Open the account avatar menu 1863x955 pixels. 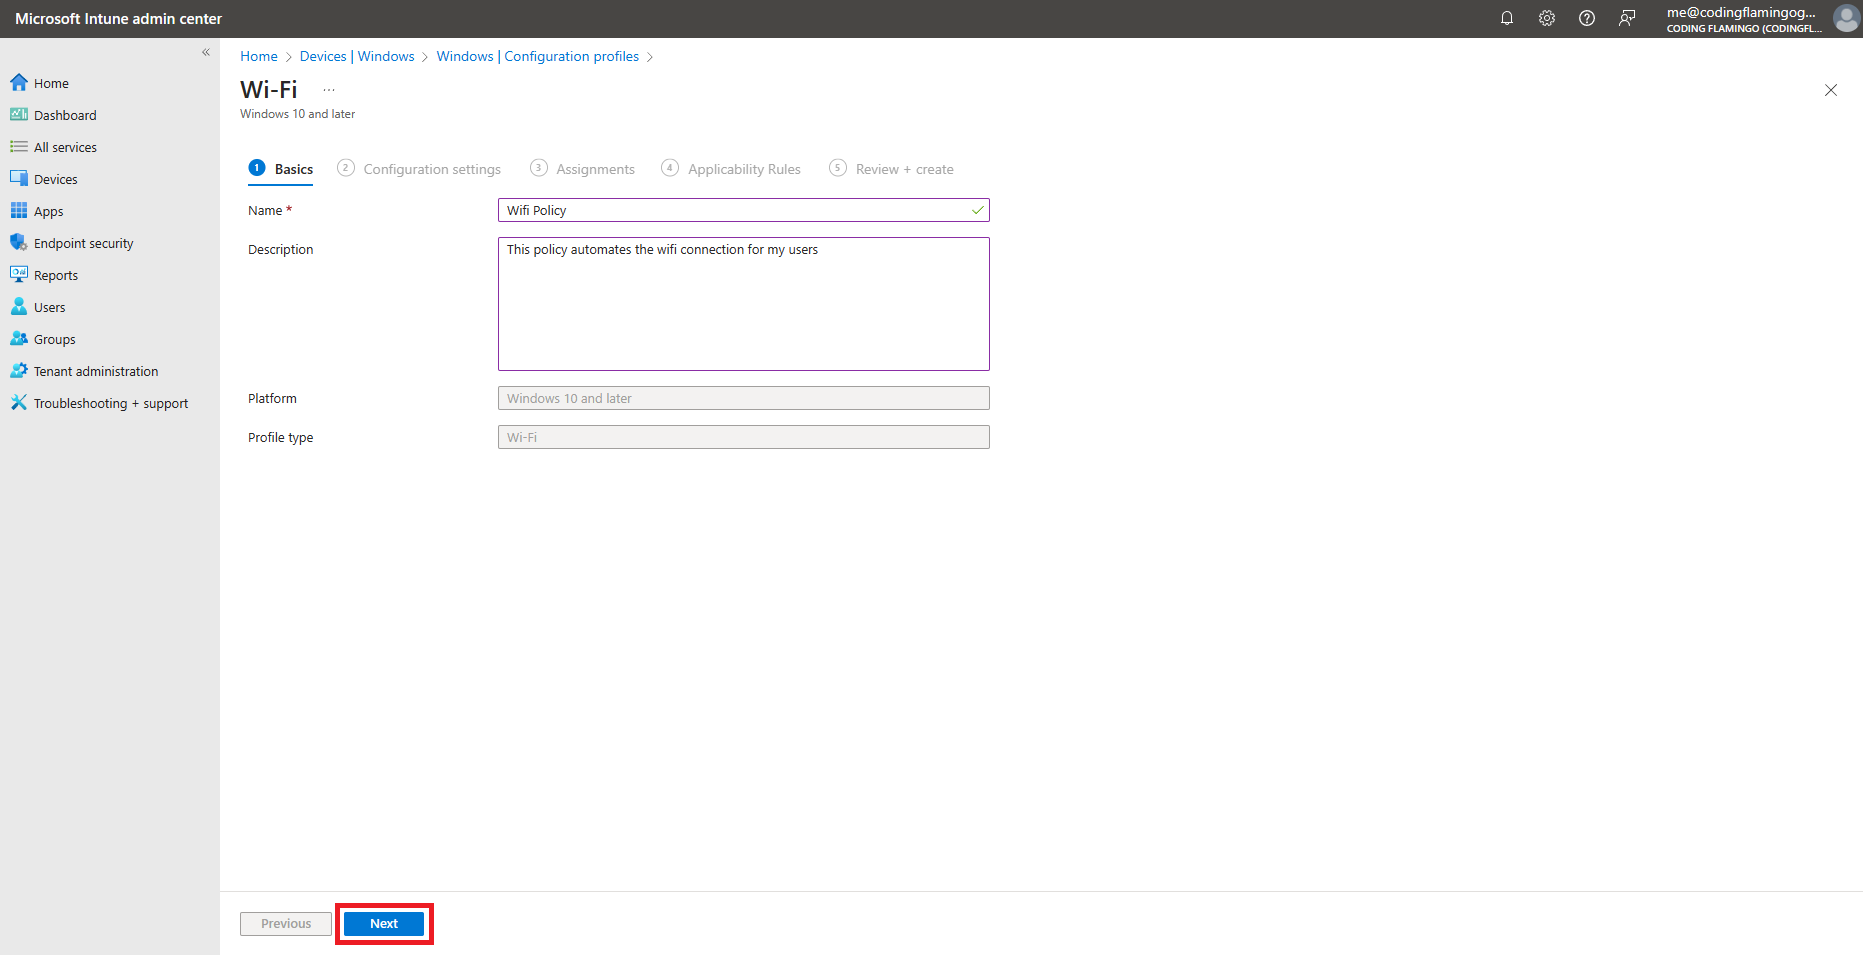(1846, 18)
